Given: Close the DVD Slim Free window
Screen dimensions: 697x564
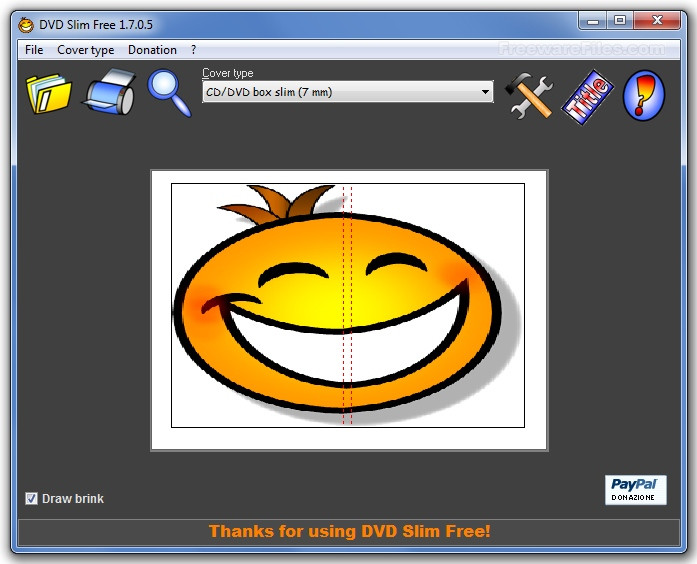Looking at the screenshot, I should [x=657, y=20].
